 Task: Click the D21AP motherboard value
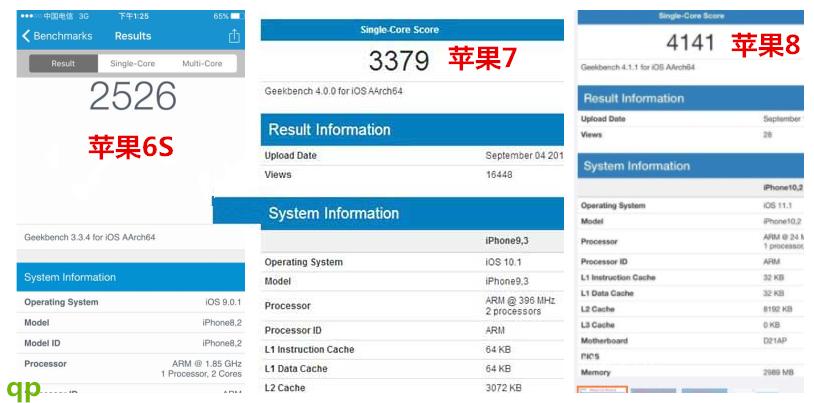[776, 341]
